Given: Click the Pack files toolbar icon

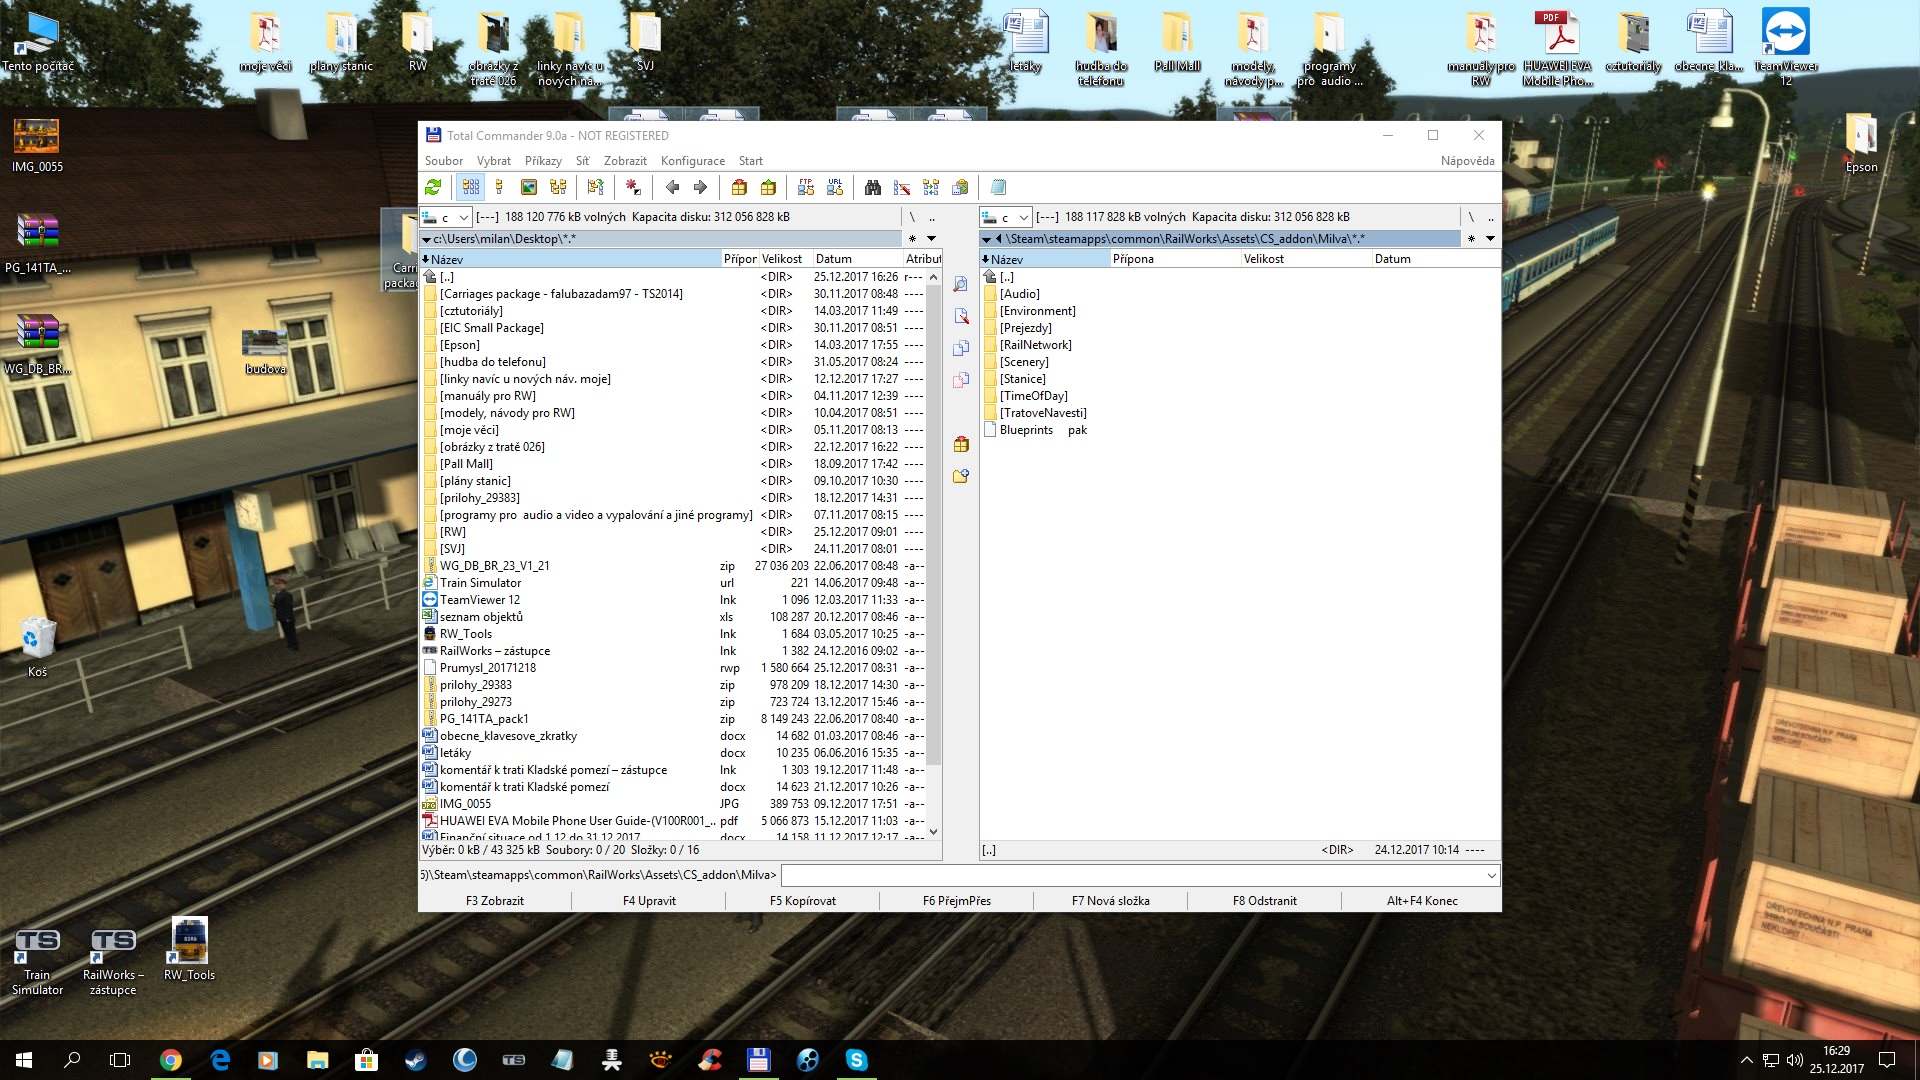Looking at the screenshot, I should (739, 187).
